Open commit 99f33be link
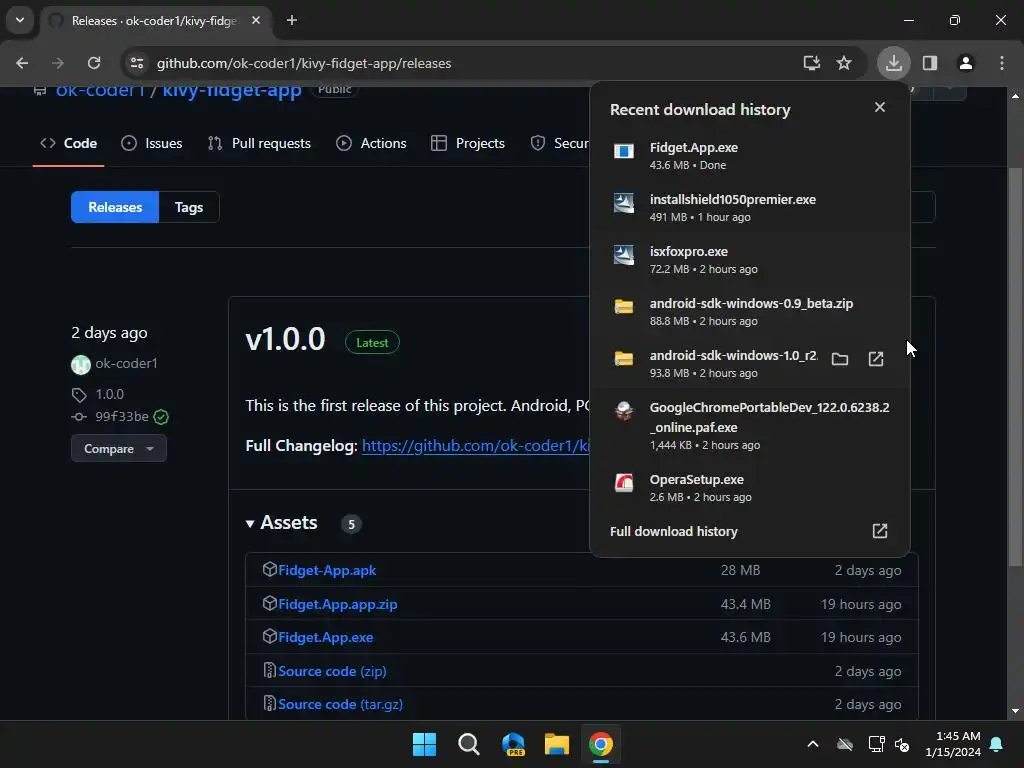Screen dimensions: 1024x768 (x=121, y=417)
